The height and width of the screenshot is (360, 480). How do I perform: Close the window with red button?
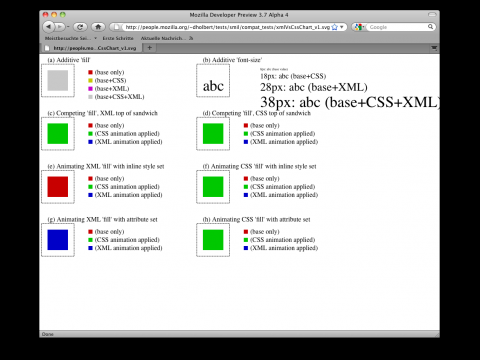coord(46,15)
